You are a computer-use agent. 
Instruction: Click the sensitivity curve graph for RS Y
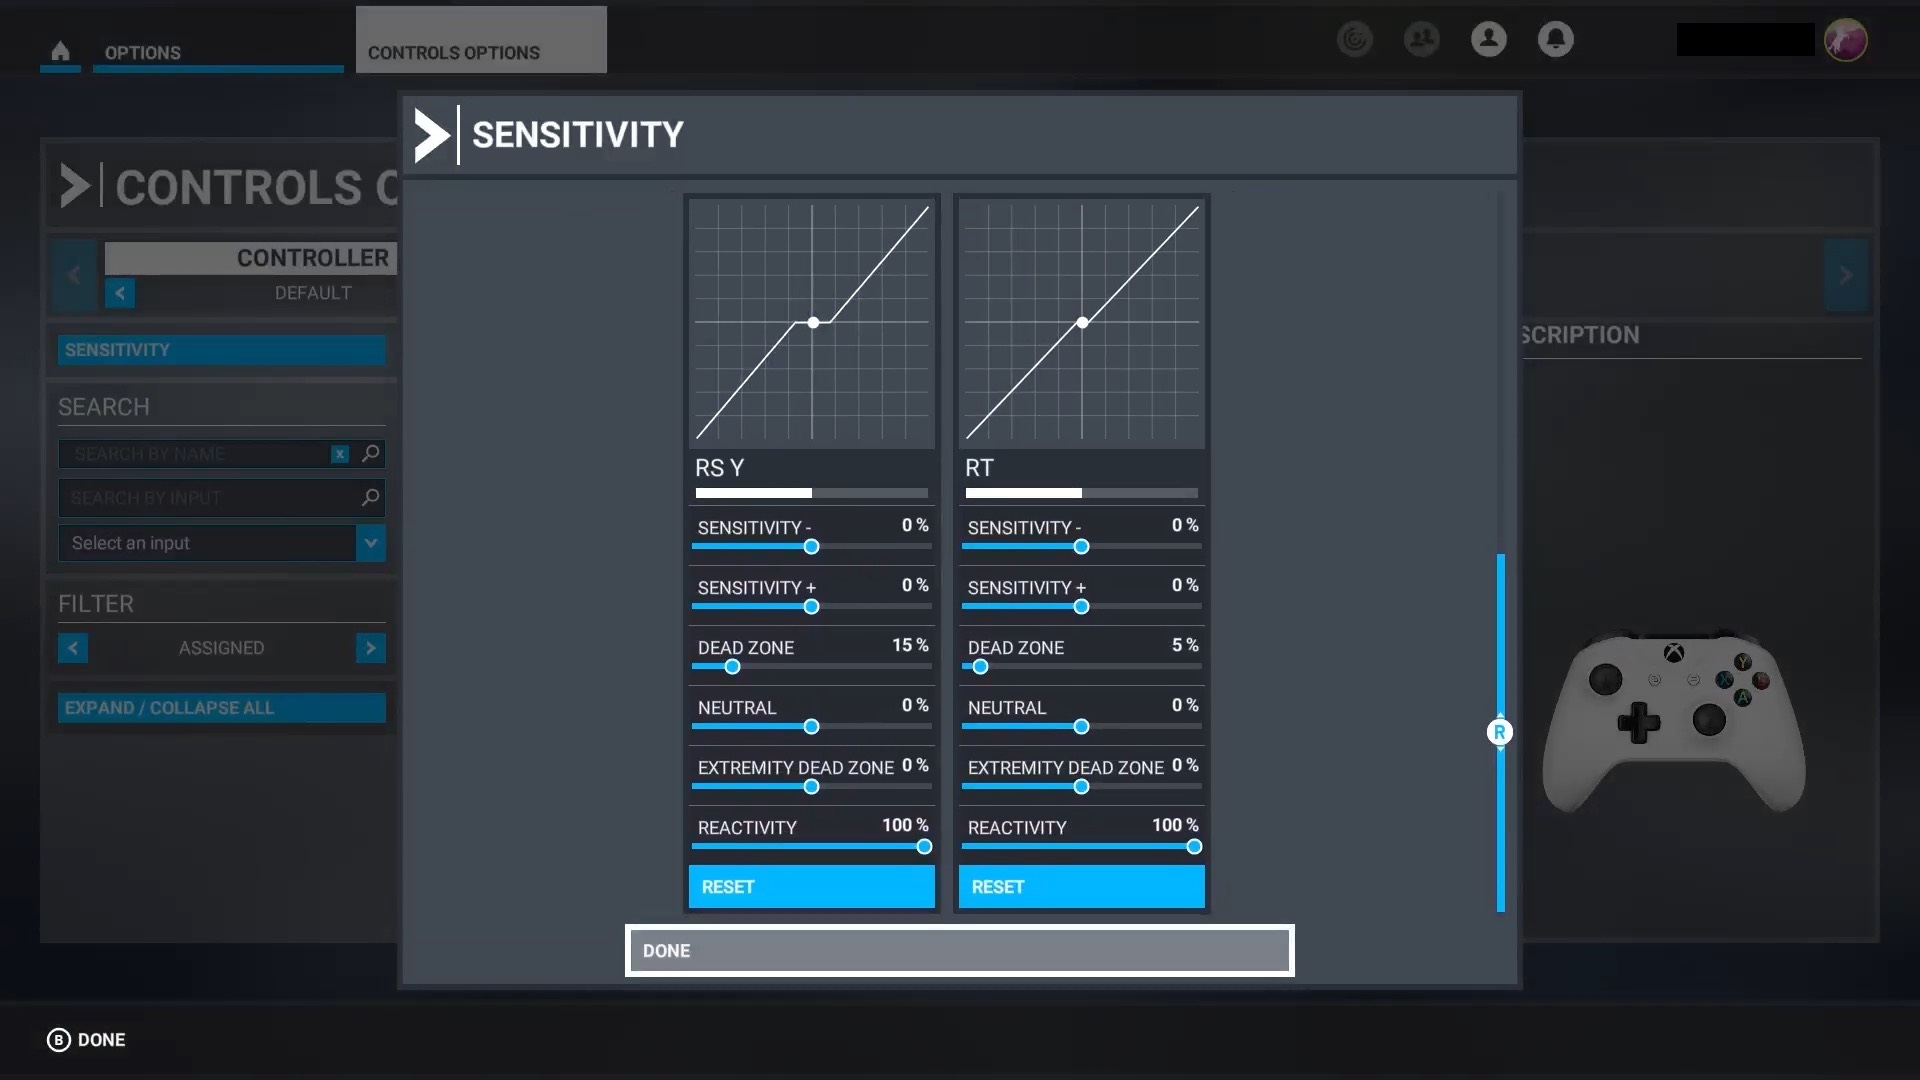[810, 323]
